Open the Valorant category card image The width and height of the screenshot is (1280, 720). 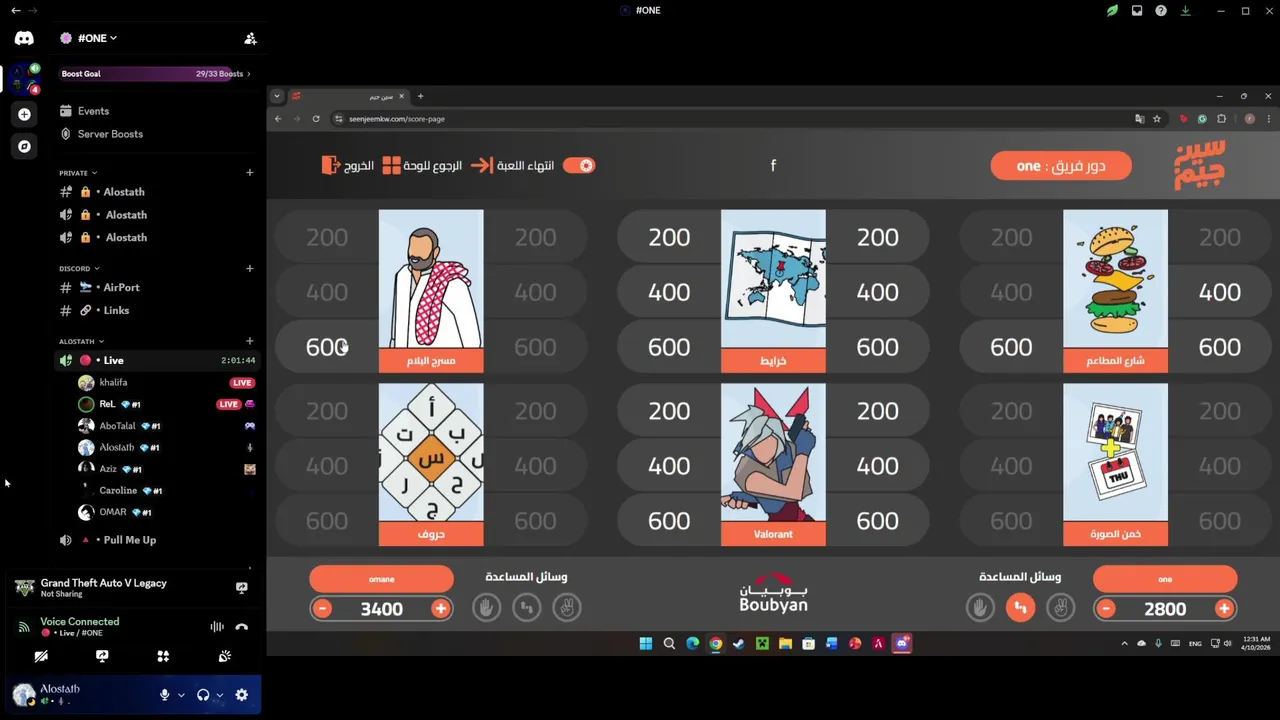point(773,452)
